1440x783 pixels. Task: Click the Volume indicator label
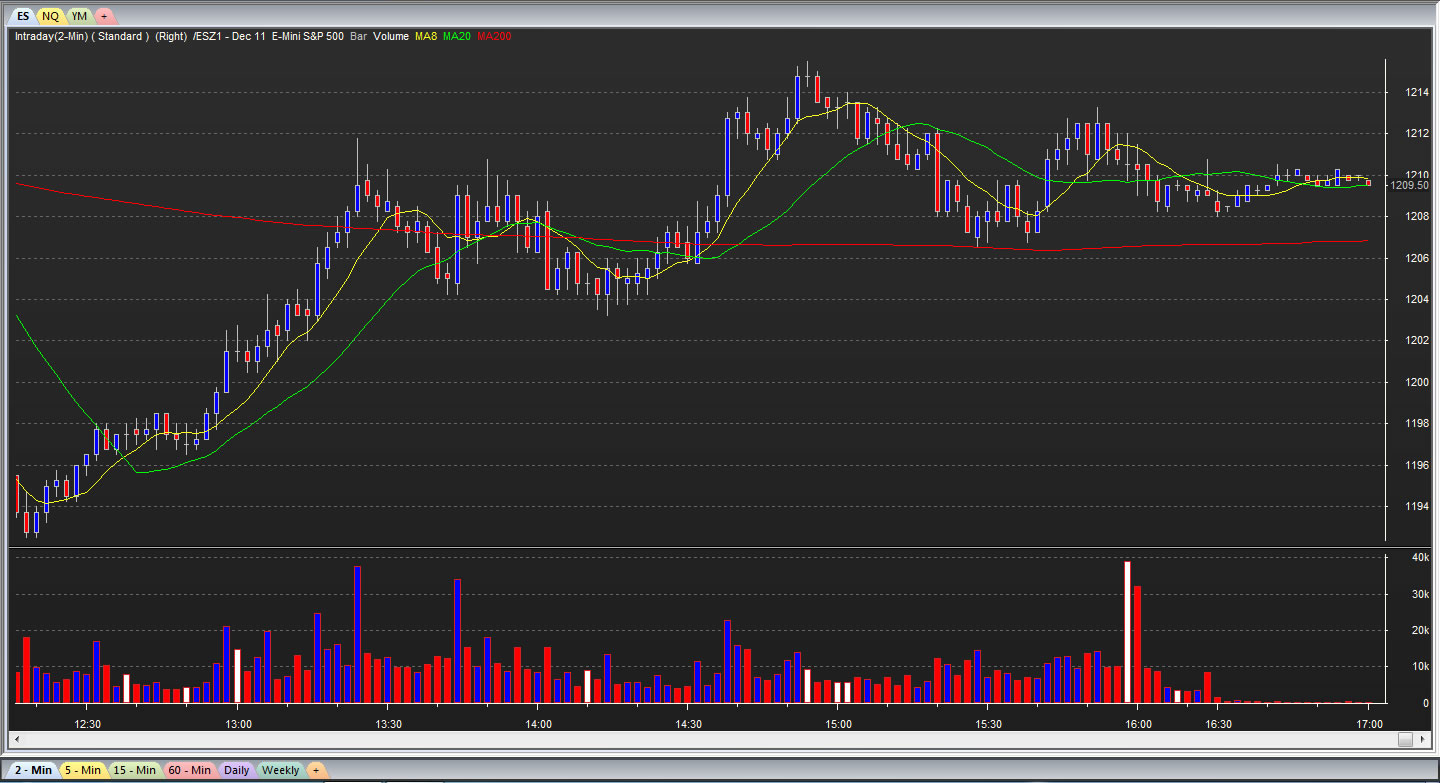391,36
